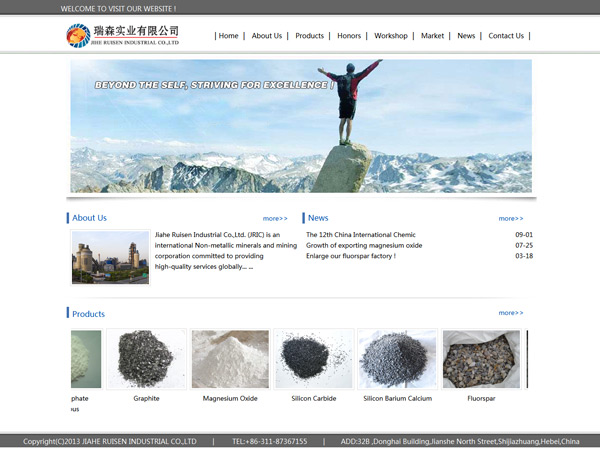View the Magnesium Oxide product thumbnail

click(x=230, y=359)
